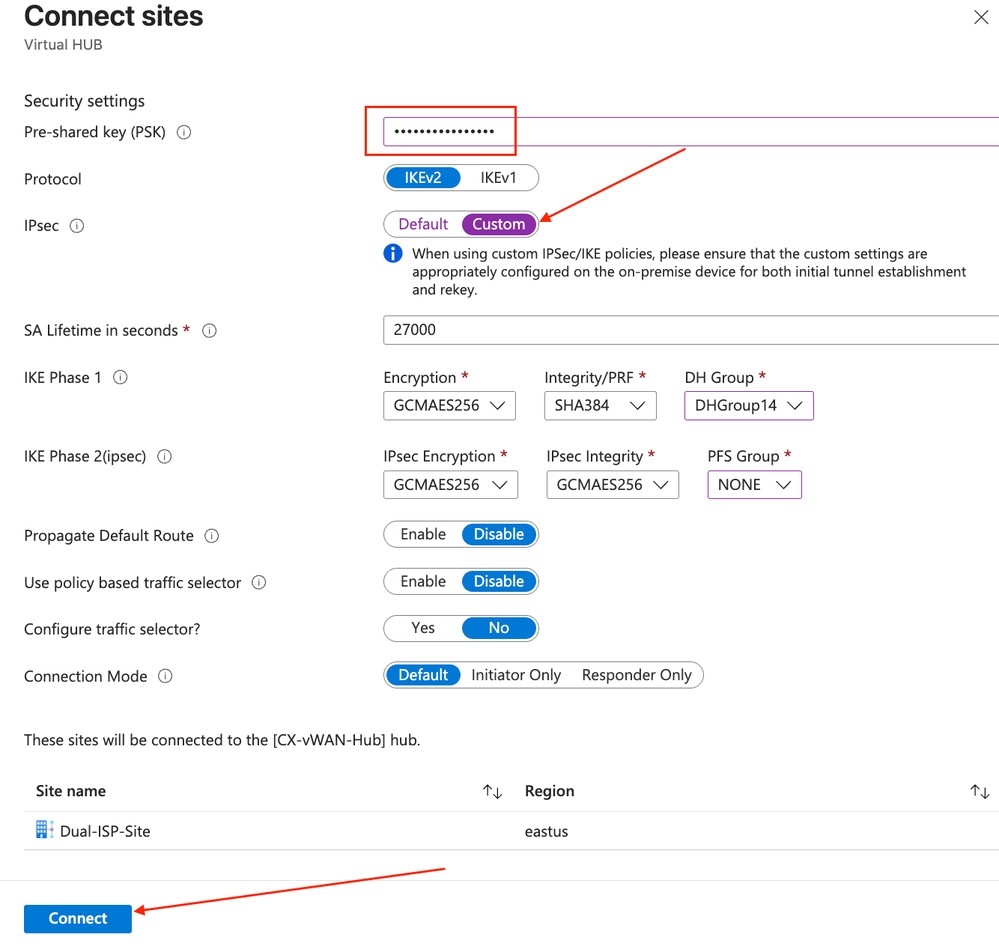Disable policy based traffic selector

click(x=499, y=581)
